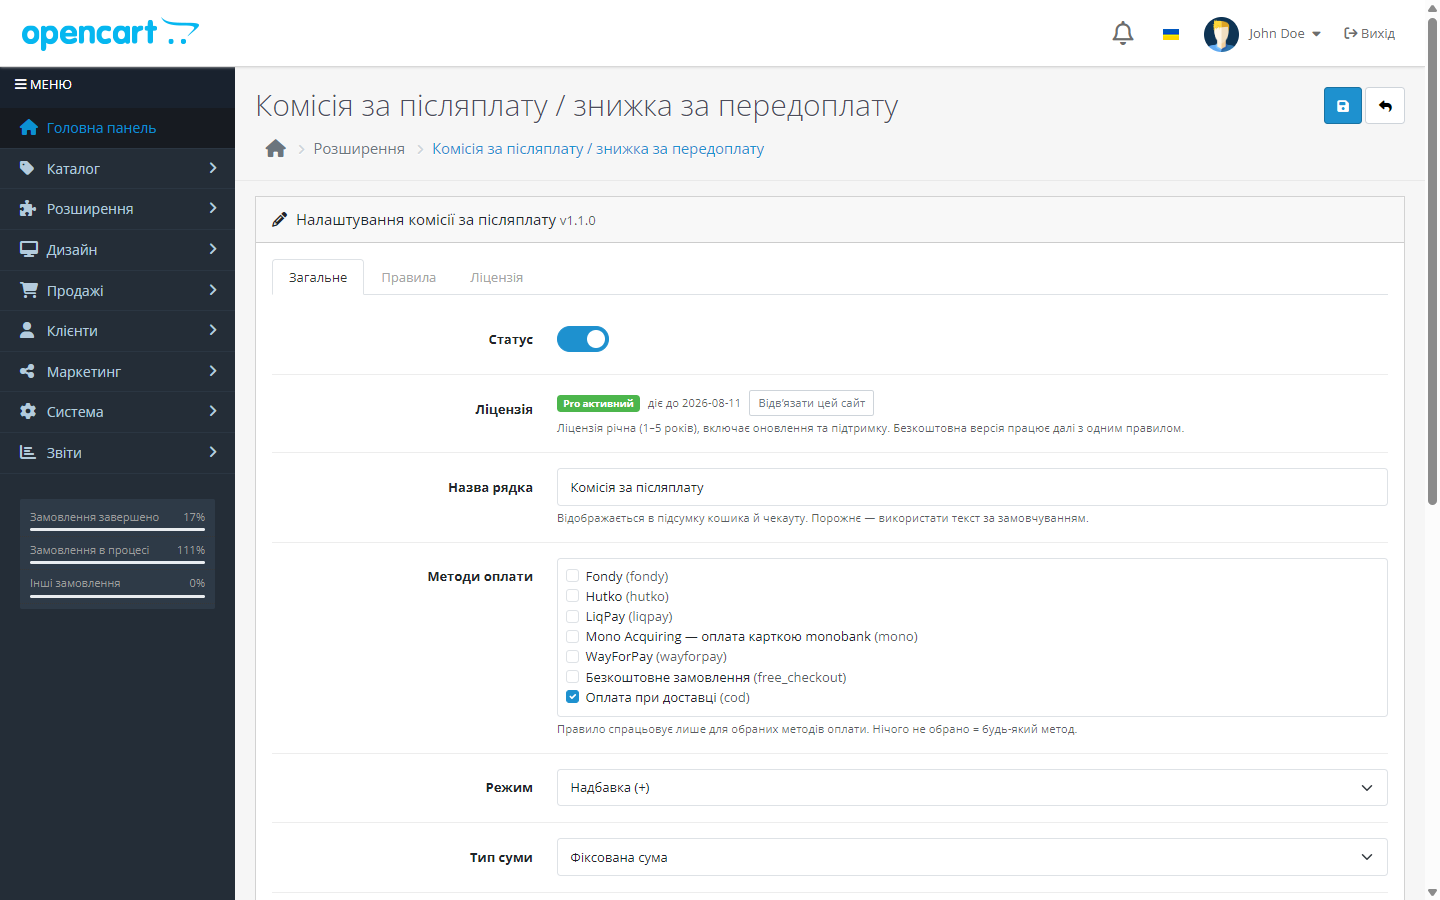Click the Продажі cart icon
1440x900 pixels.
(29, 290)
